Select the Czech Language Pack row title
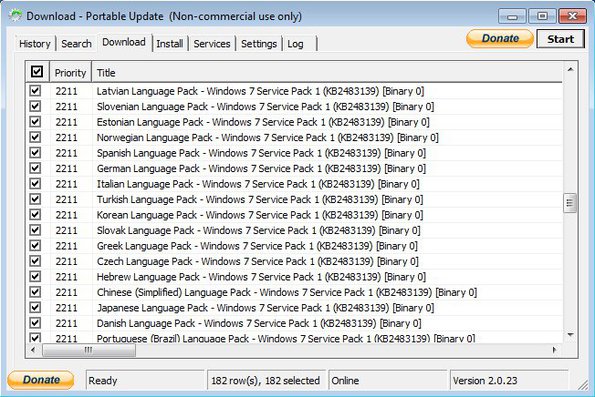 point(258,262)
